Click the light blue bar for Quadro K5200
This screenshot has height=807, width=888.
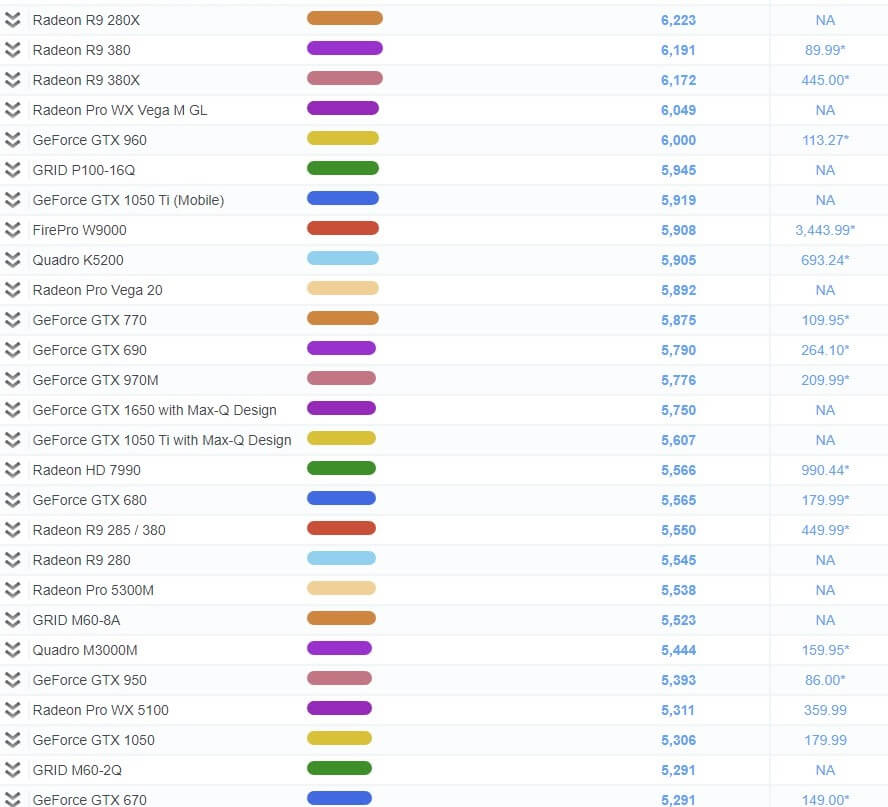[343, 258]
